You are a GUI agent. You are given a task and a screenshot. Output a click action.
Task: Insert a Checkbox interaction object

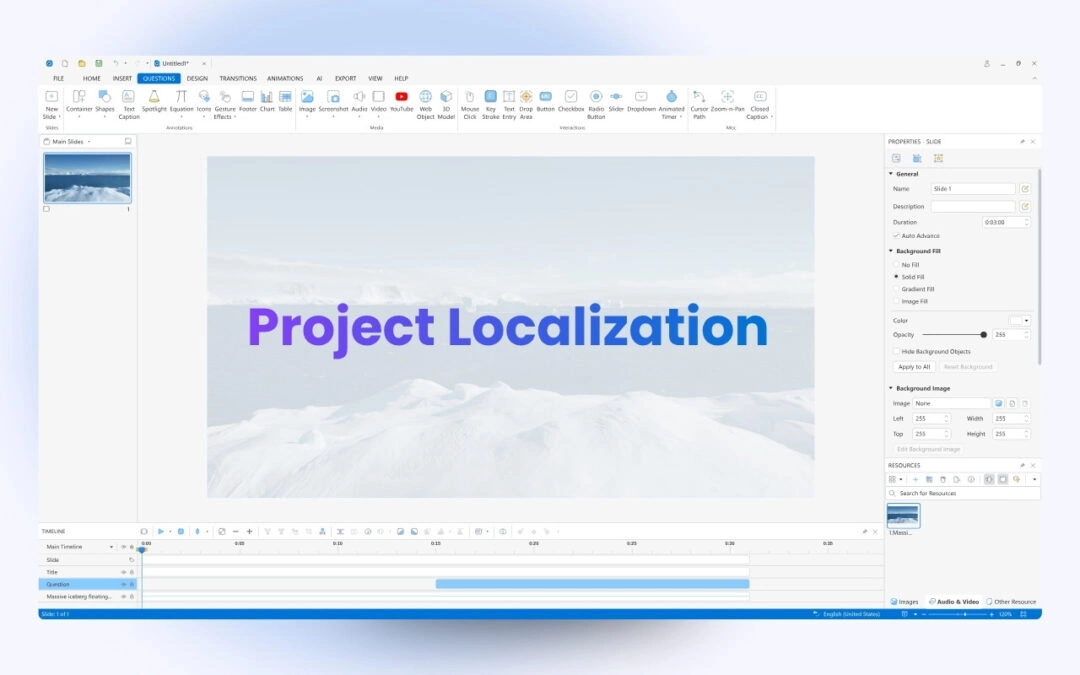click(571, 101)
